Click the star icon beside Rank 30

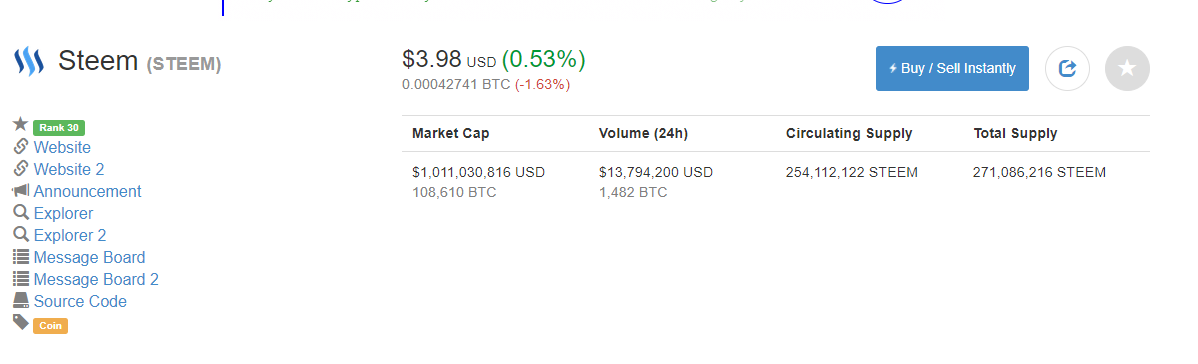[21, 124]
